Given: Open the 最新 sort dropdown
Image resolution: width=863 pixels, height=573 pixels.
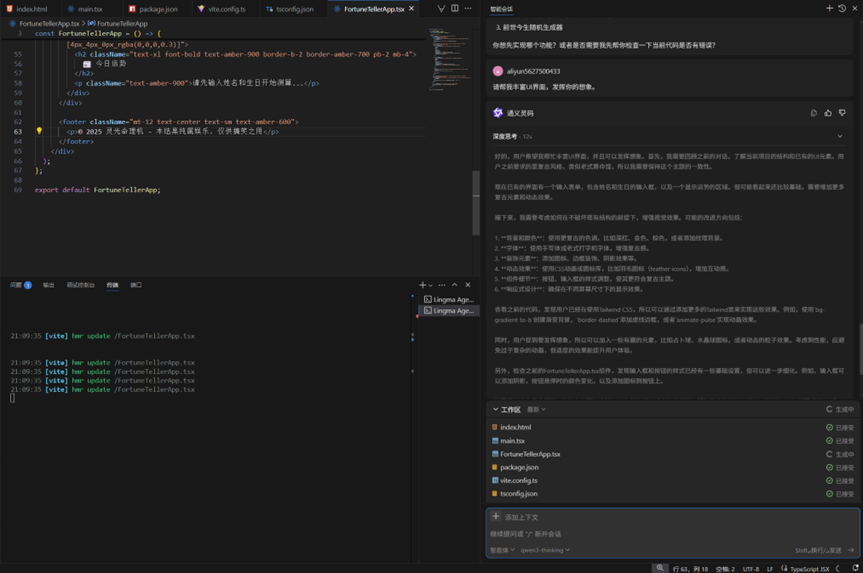Looking at the screenshot, I should coord(537,410).
